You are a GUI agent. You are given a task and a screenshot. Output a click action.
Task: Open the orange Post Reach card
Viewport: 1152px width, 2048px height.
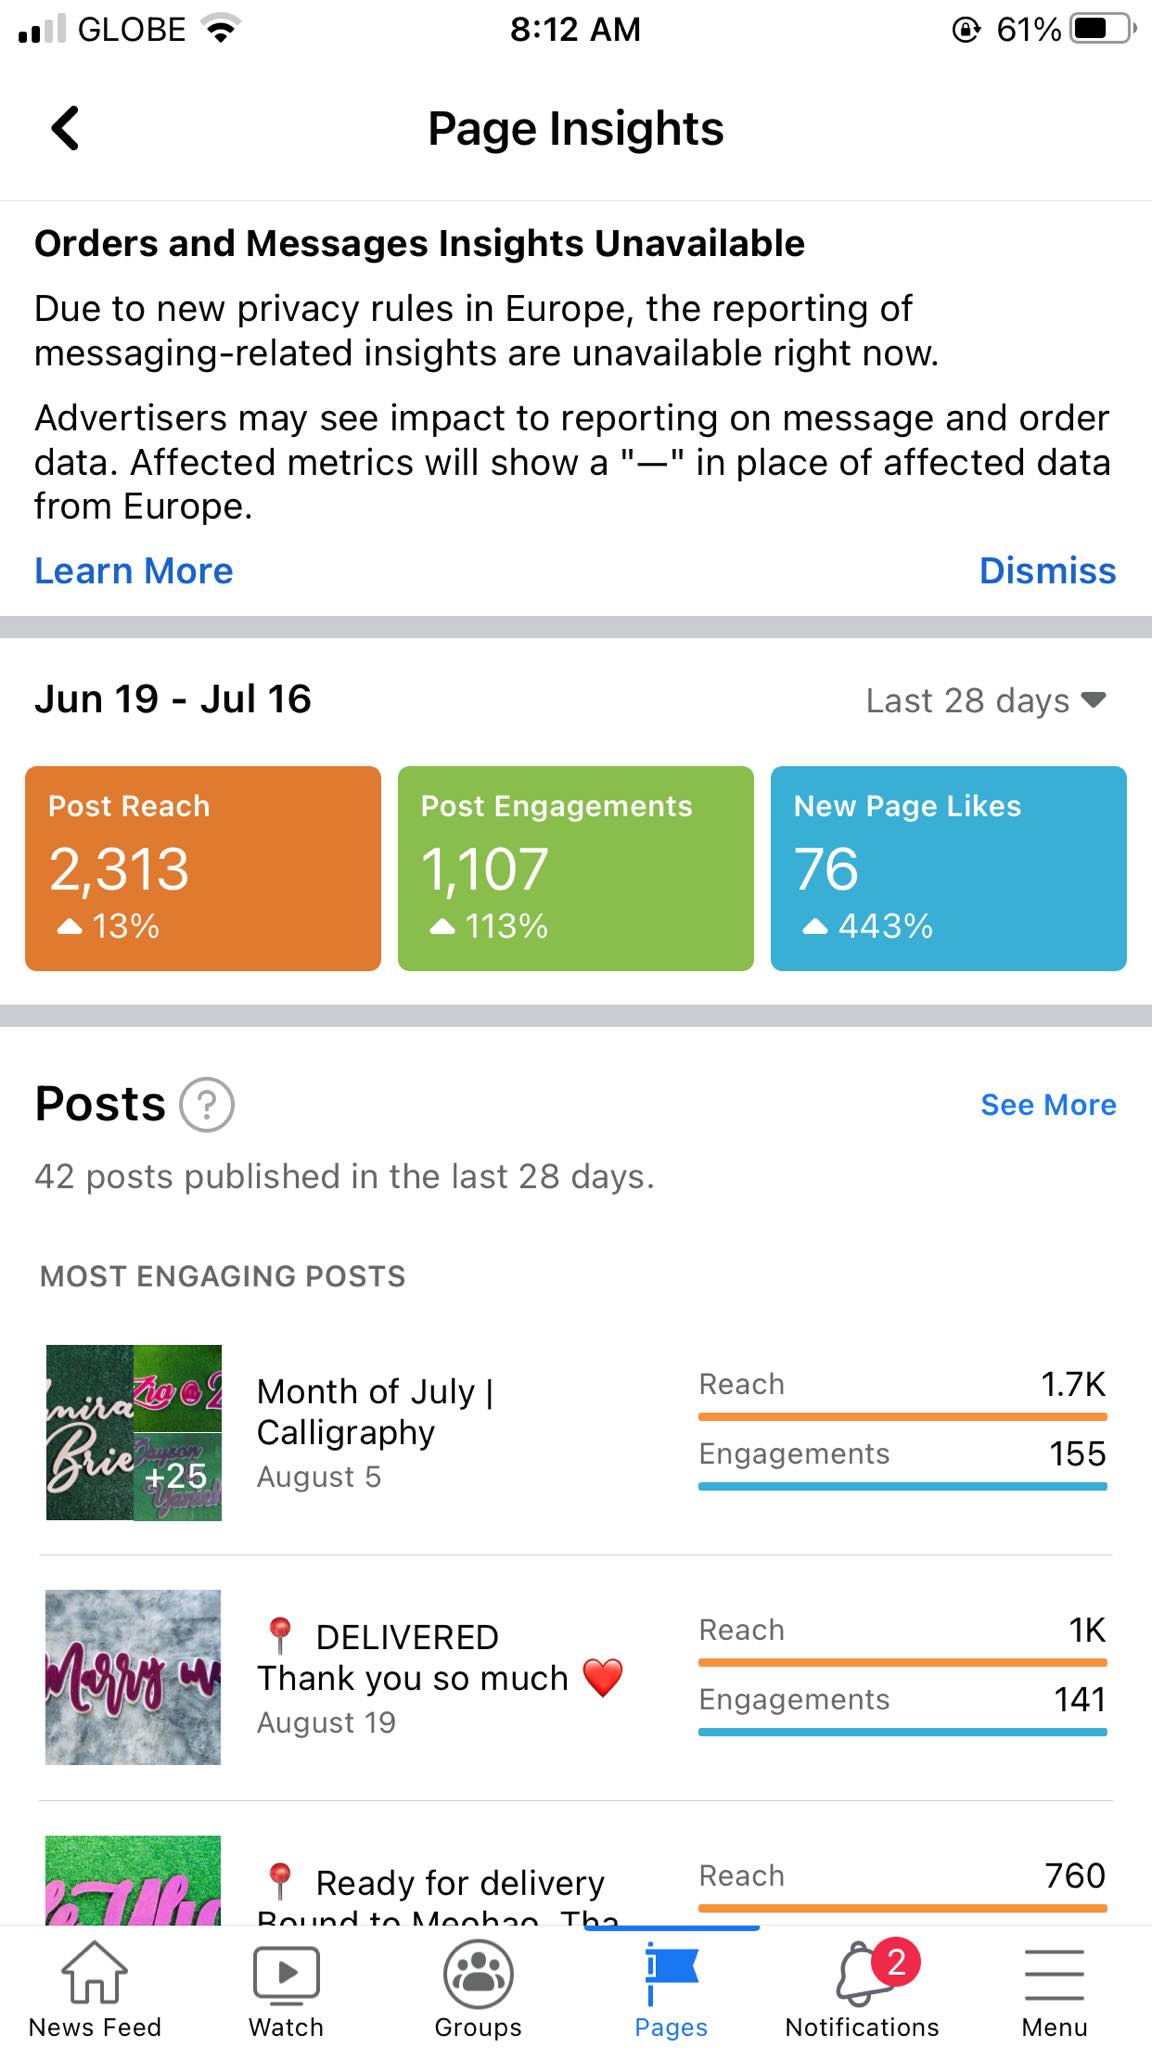[x=203, y=868]
